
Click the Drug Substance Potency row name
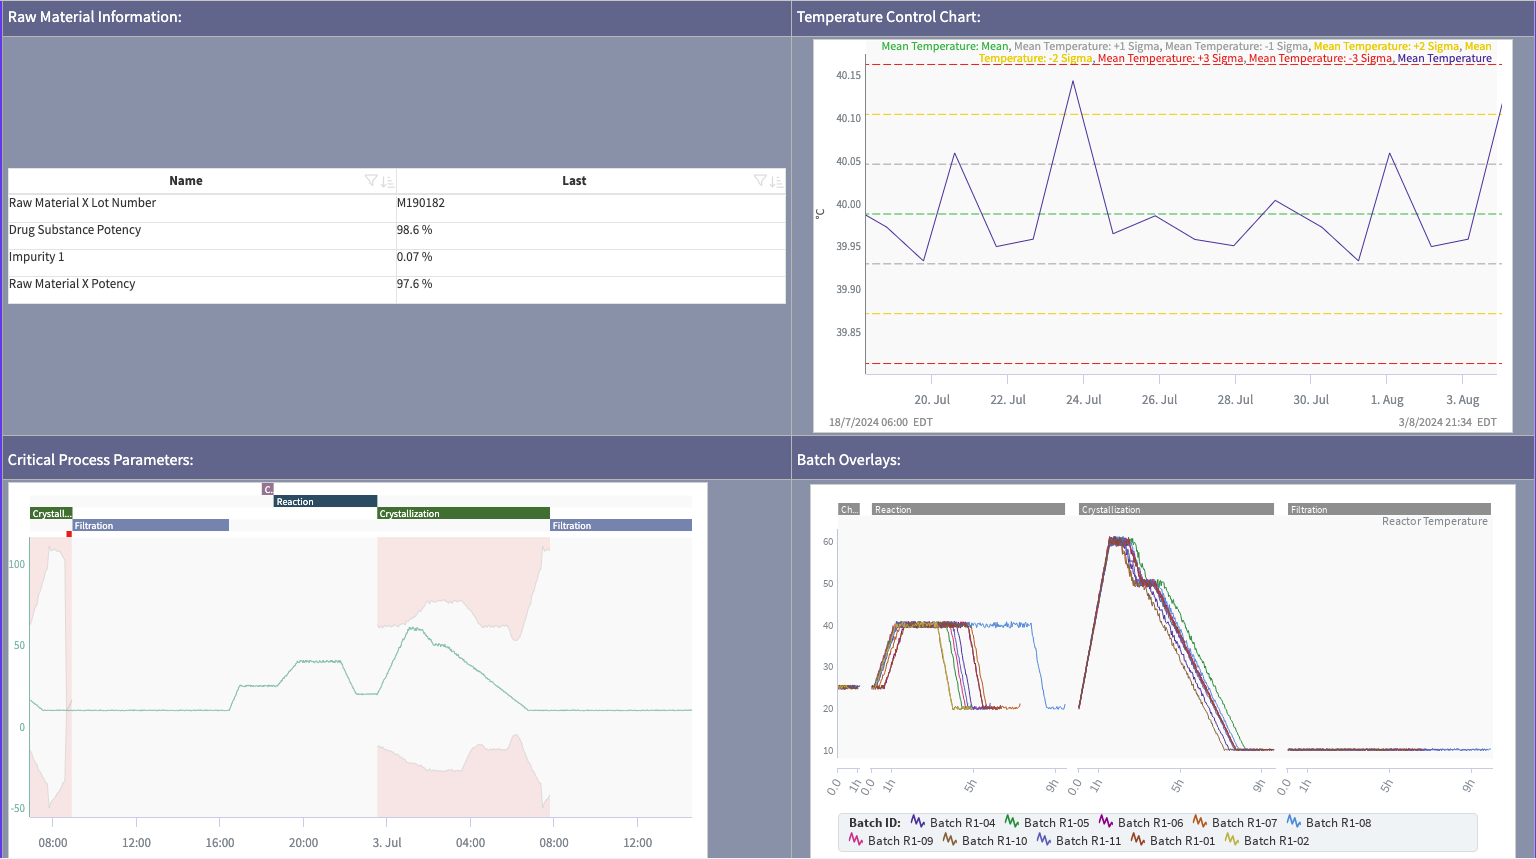click(x=75, y=230)
